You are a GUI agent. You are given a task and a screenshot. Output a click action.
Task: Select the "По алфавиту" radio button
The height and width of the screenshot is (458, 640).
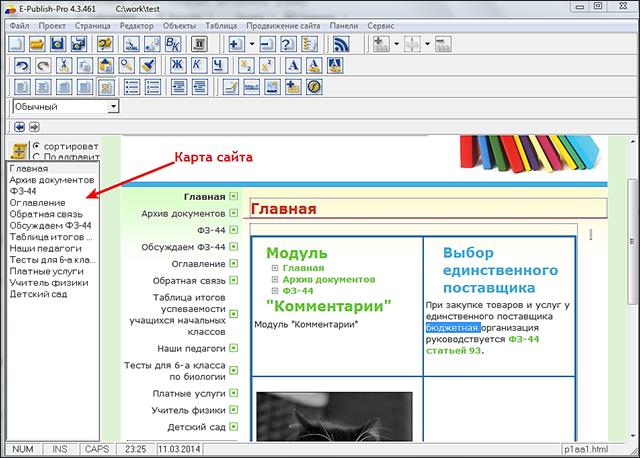coord(37,157)
